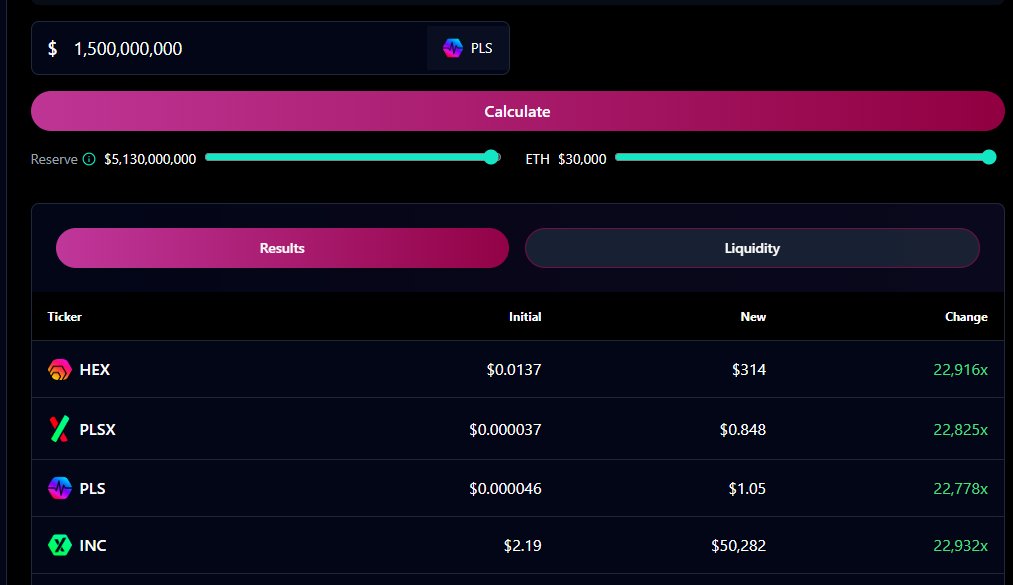Click the ETH label
The width and height of the screenshot is (1013, 585).
[537, 159]
